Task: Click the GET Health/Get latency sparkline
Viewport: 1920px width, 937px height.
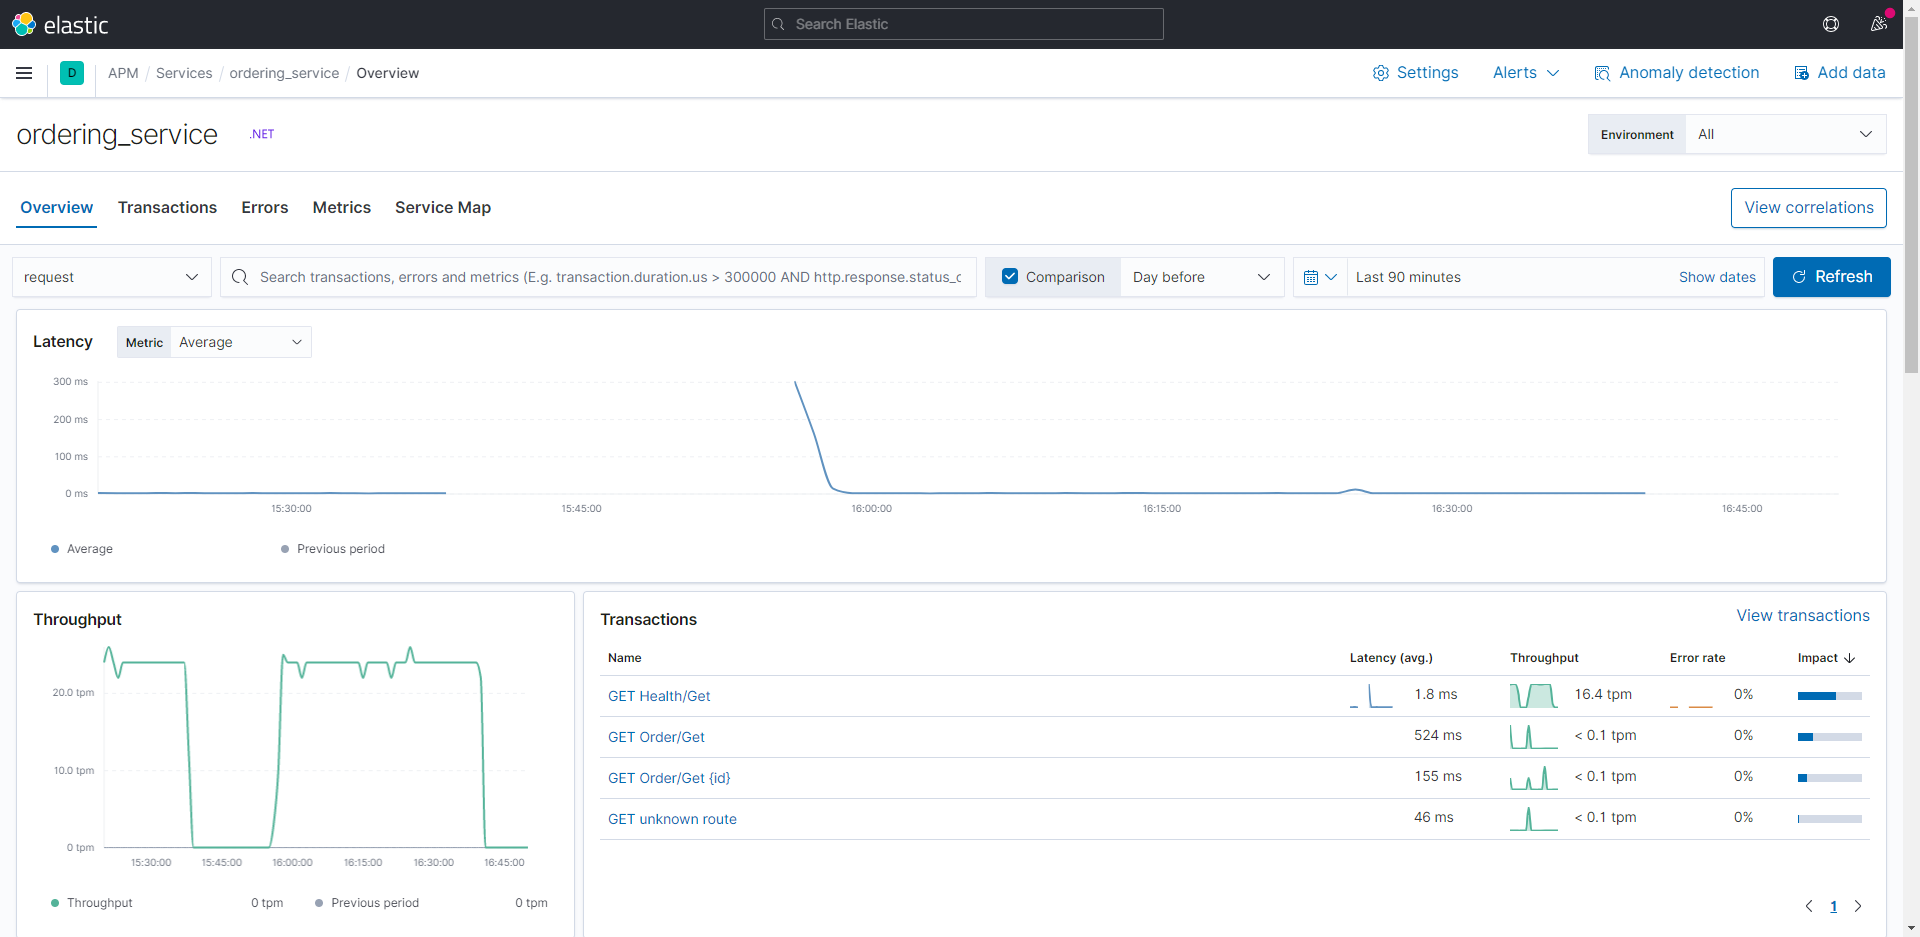Action: (x=1371, y=695)
